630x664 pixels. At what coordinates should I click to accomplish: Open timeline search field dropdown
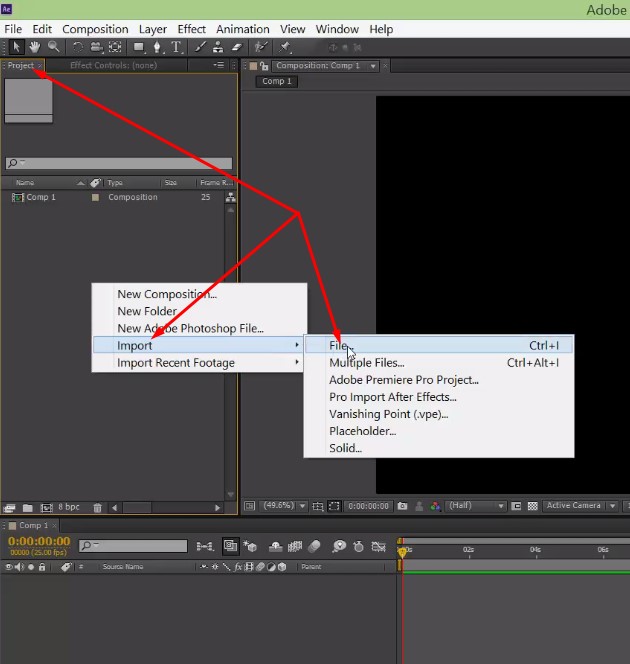pos(88,545)
